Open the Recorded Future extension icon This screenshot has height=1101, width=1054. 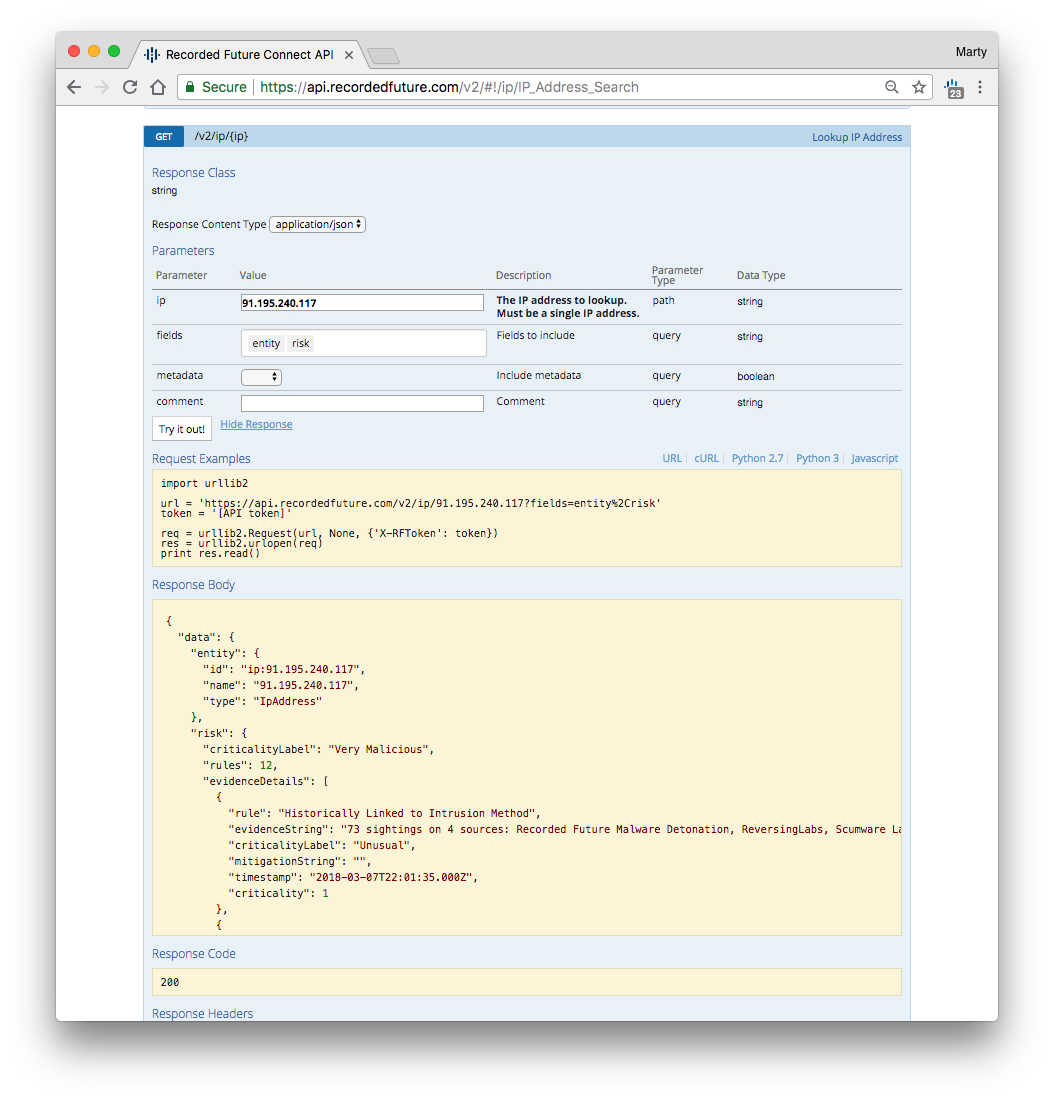(953, 88)
